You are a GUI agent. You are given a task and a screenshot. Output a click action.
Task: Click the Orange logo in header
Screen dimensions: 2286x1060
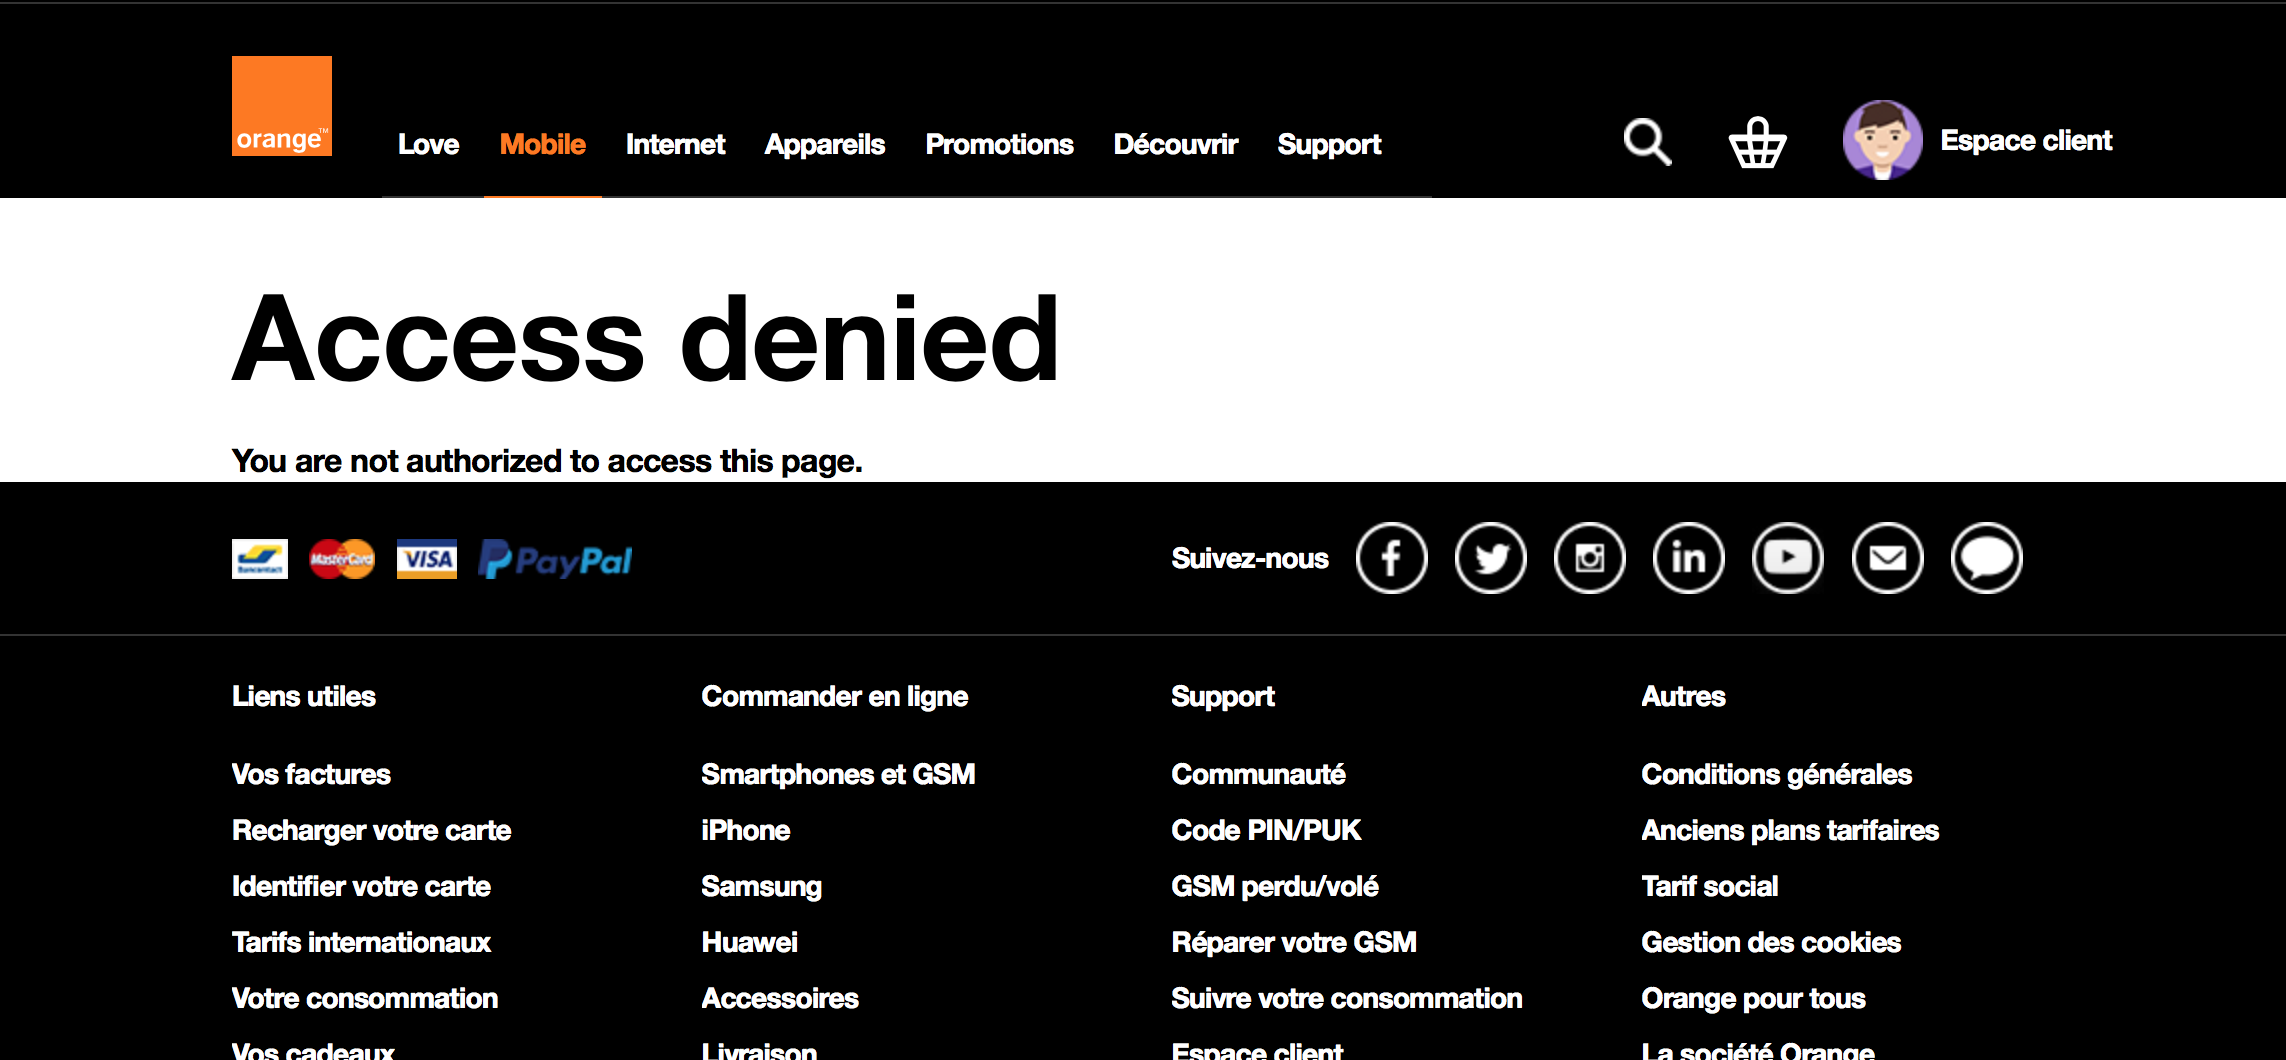click(281, 106)
